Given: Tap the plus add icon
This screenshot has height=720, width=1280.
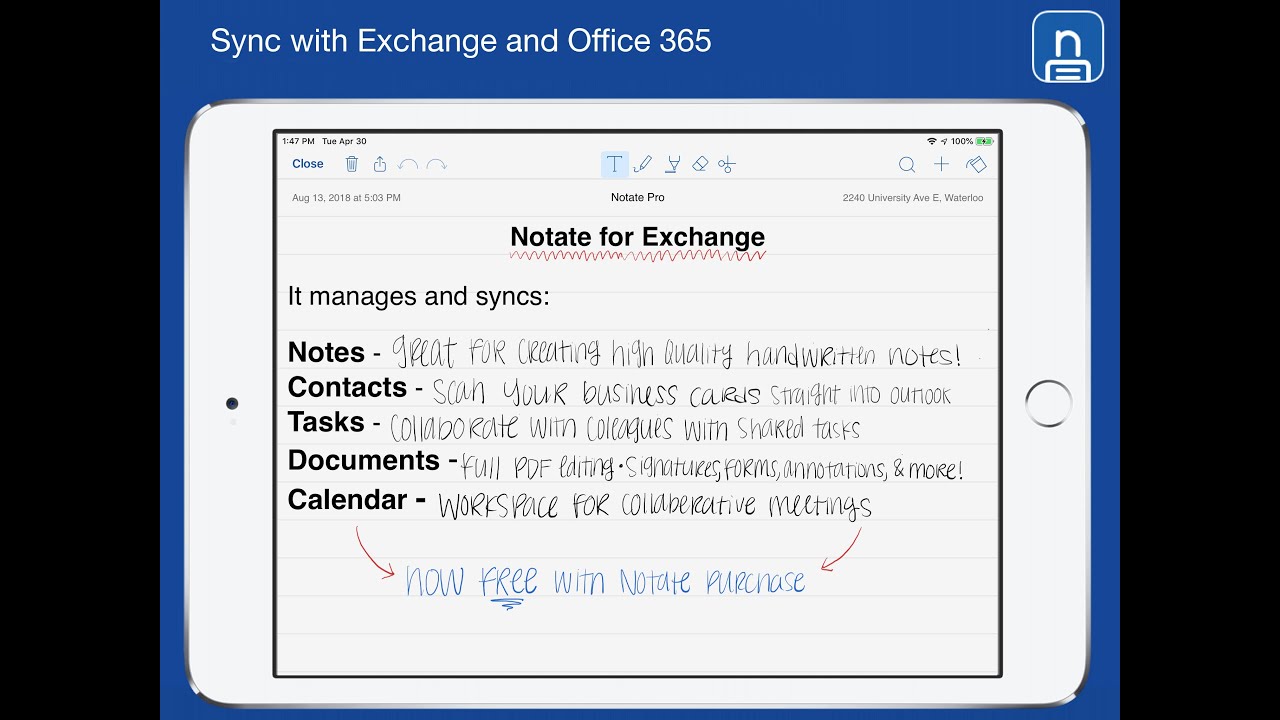Looking at the screenshot, I should pyautogui.click(x=941, y=164).
